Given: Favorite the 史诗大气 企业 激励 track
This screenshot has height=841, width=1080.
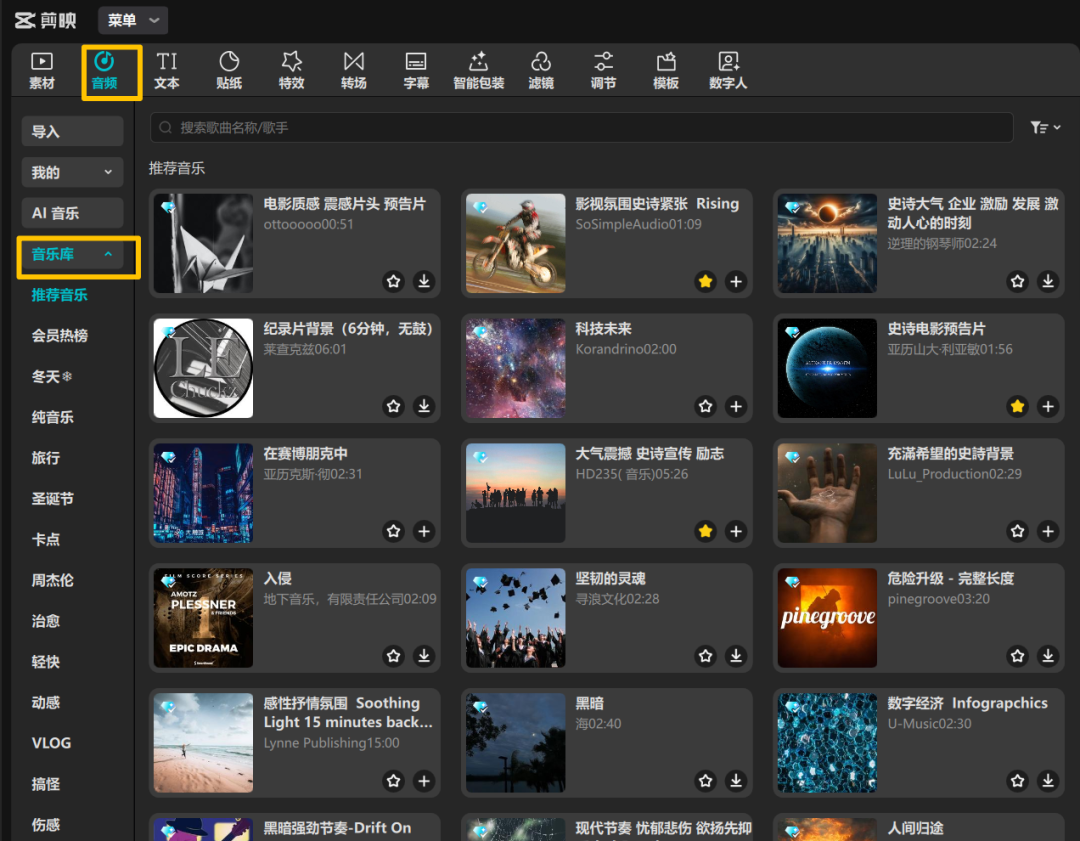Looking at the screenshot, I should [1017, 281].
